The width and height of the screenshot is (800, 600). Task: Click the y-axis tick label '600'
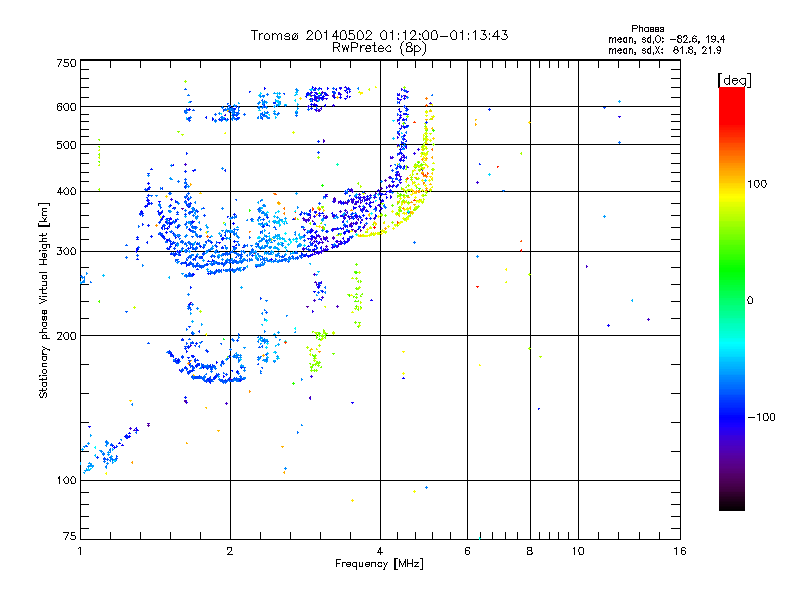tap(66, 107)
